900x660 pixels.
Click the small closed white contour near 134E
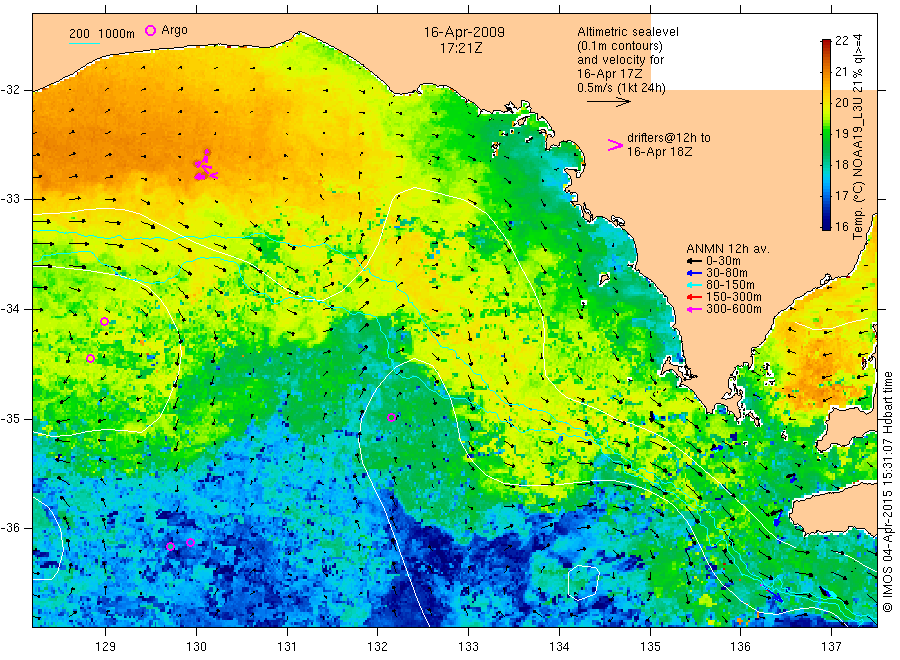pos(584,583)
